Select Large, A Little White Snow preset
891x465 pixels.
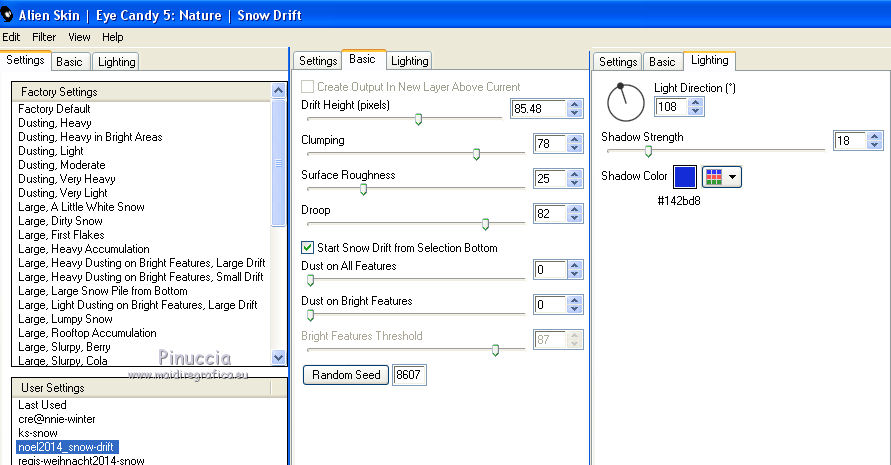point(81,207)
